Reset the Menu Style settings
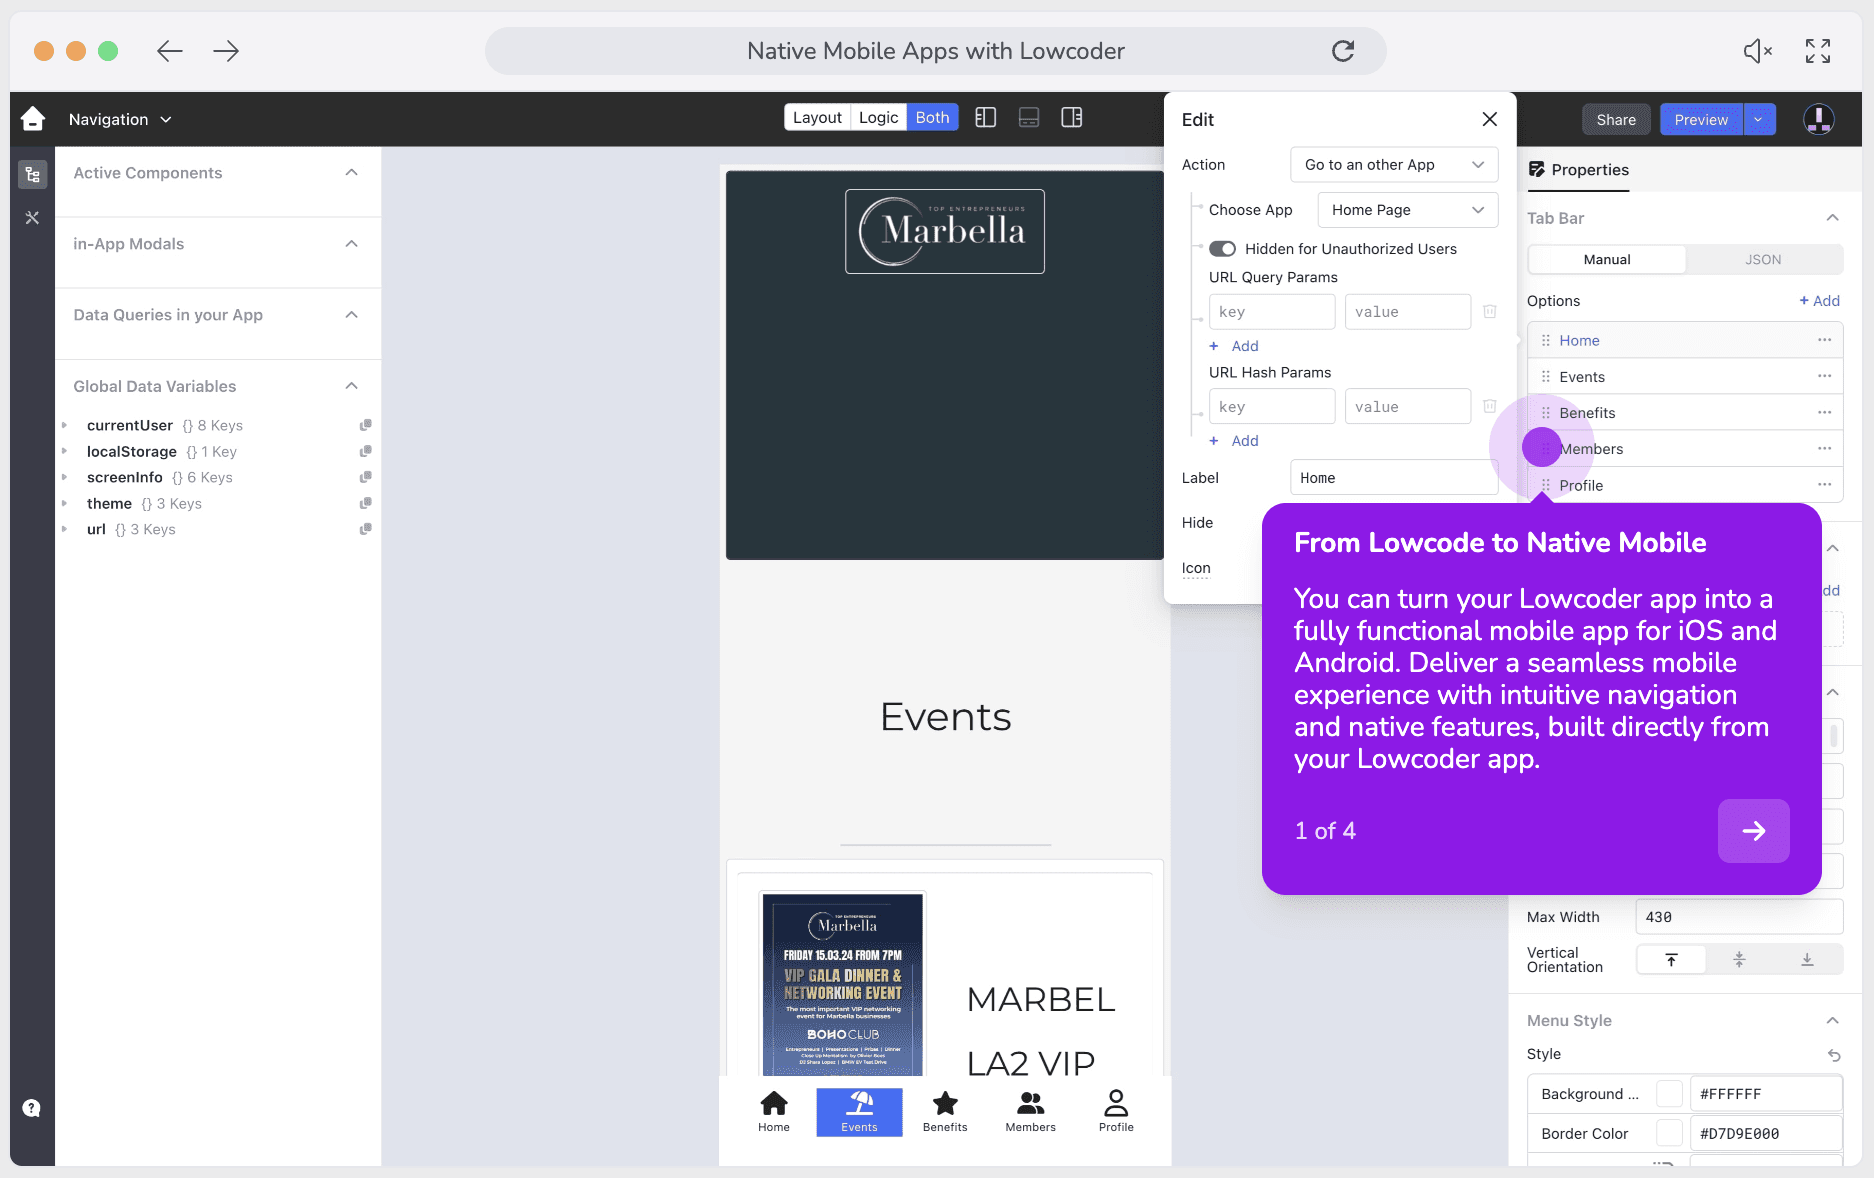 [x=1834, y=1055]
